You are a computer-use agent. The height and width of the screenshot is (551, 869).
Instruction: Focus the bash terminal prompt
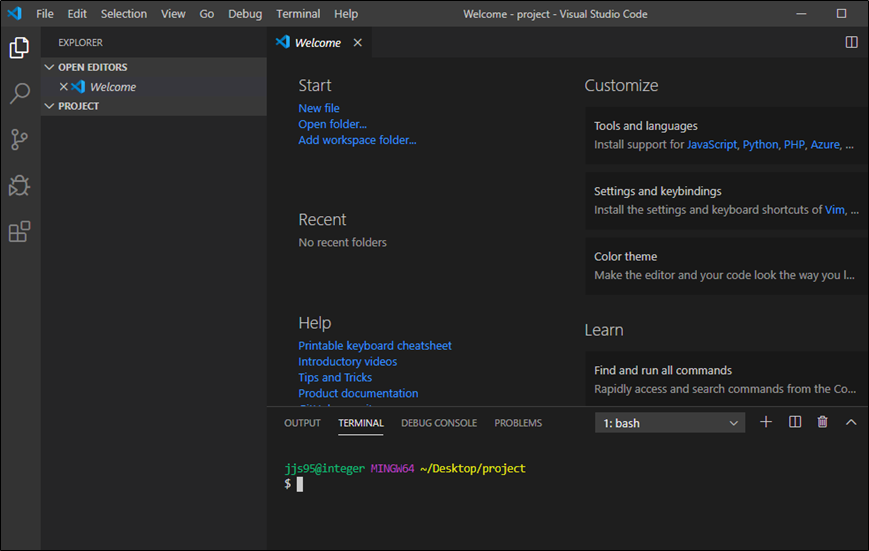point(300,484)
